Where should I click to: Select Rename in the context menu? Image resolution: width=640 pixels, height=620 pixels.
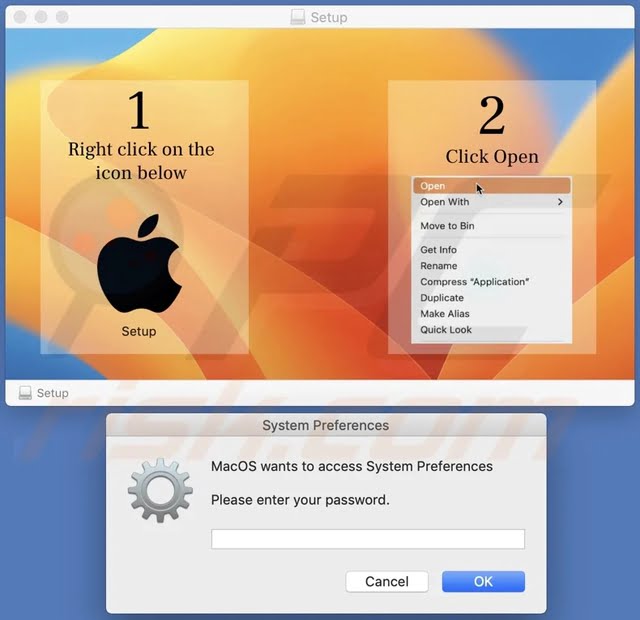pos(491,266)
